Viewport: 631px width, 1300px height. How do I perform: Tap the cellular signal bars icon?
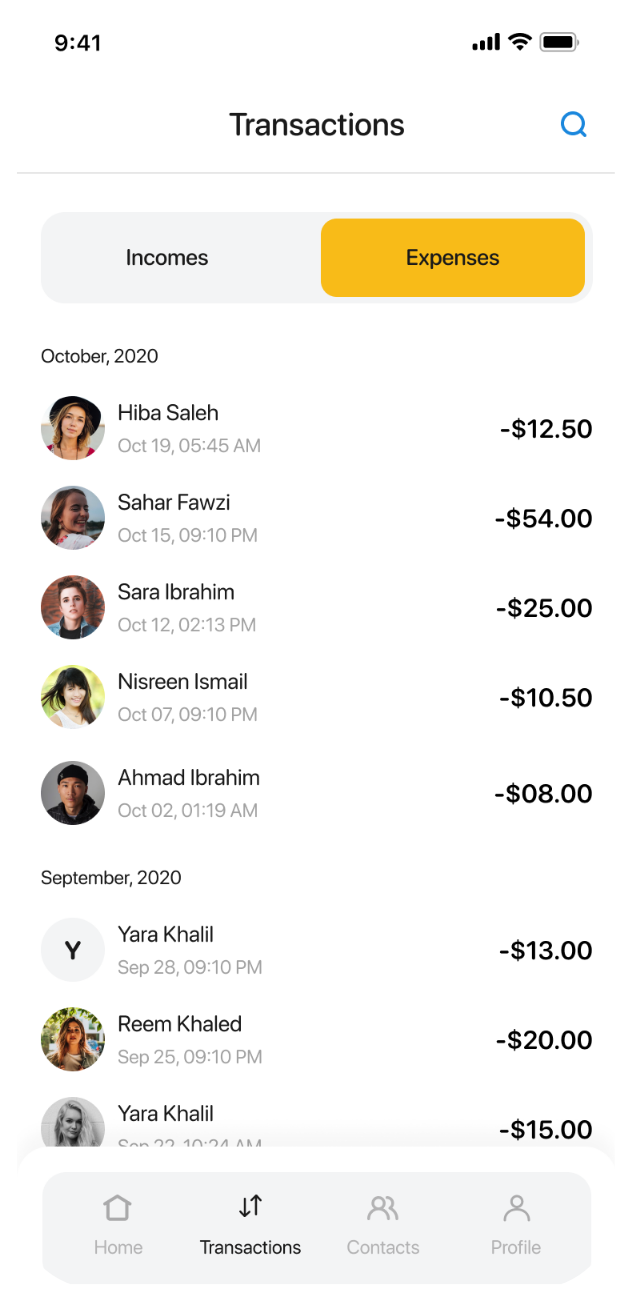point(485,42)
